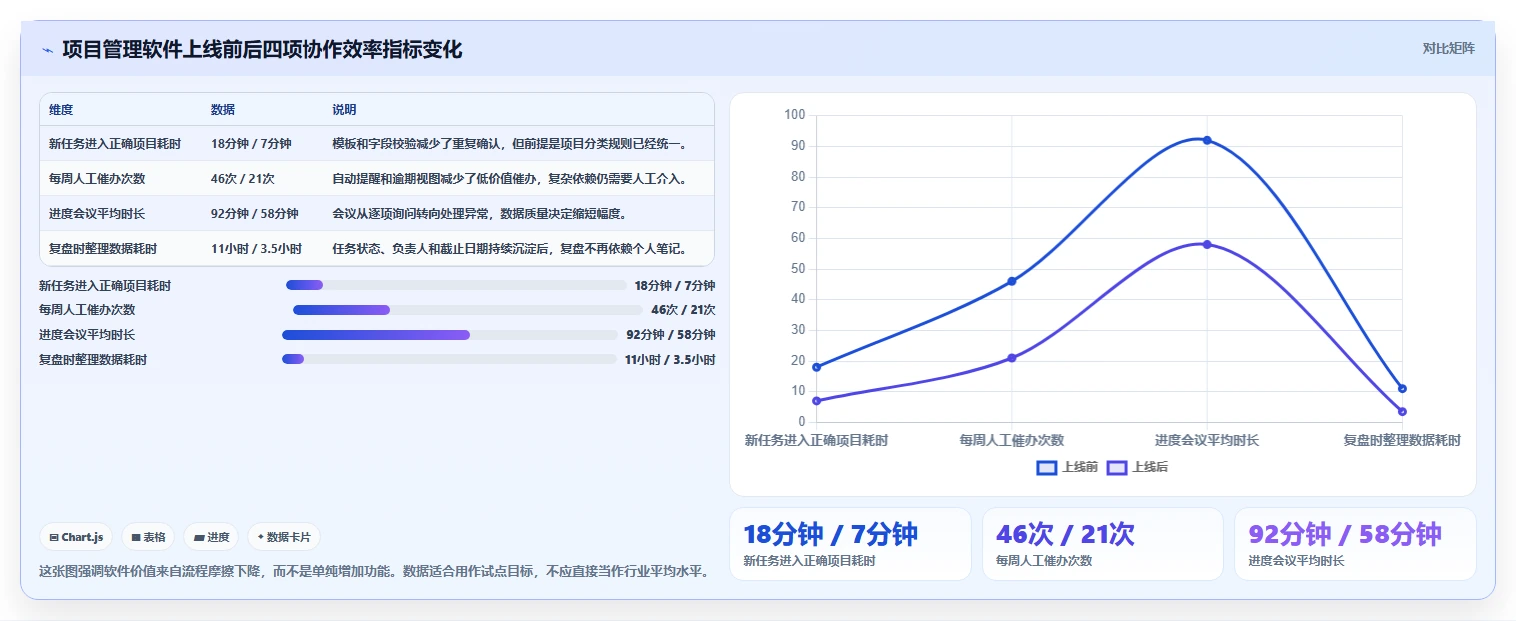The height and width of the screenshot is (621, 1516).
Task: Click the 上线前 point at 11 for 复盘时整理数据耗时
Action: [1402, 388]
